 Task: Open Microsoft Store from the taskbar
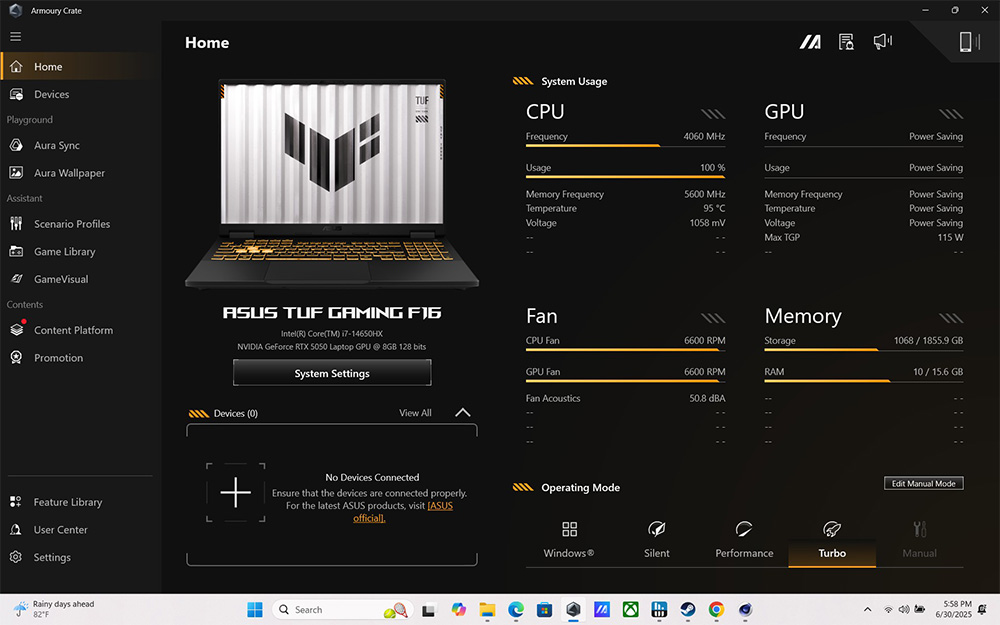pos(545,610)
